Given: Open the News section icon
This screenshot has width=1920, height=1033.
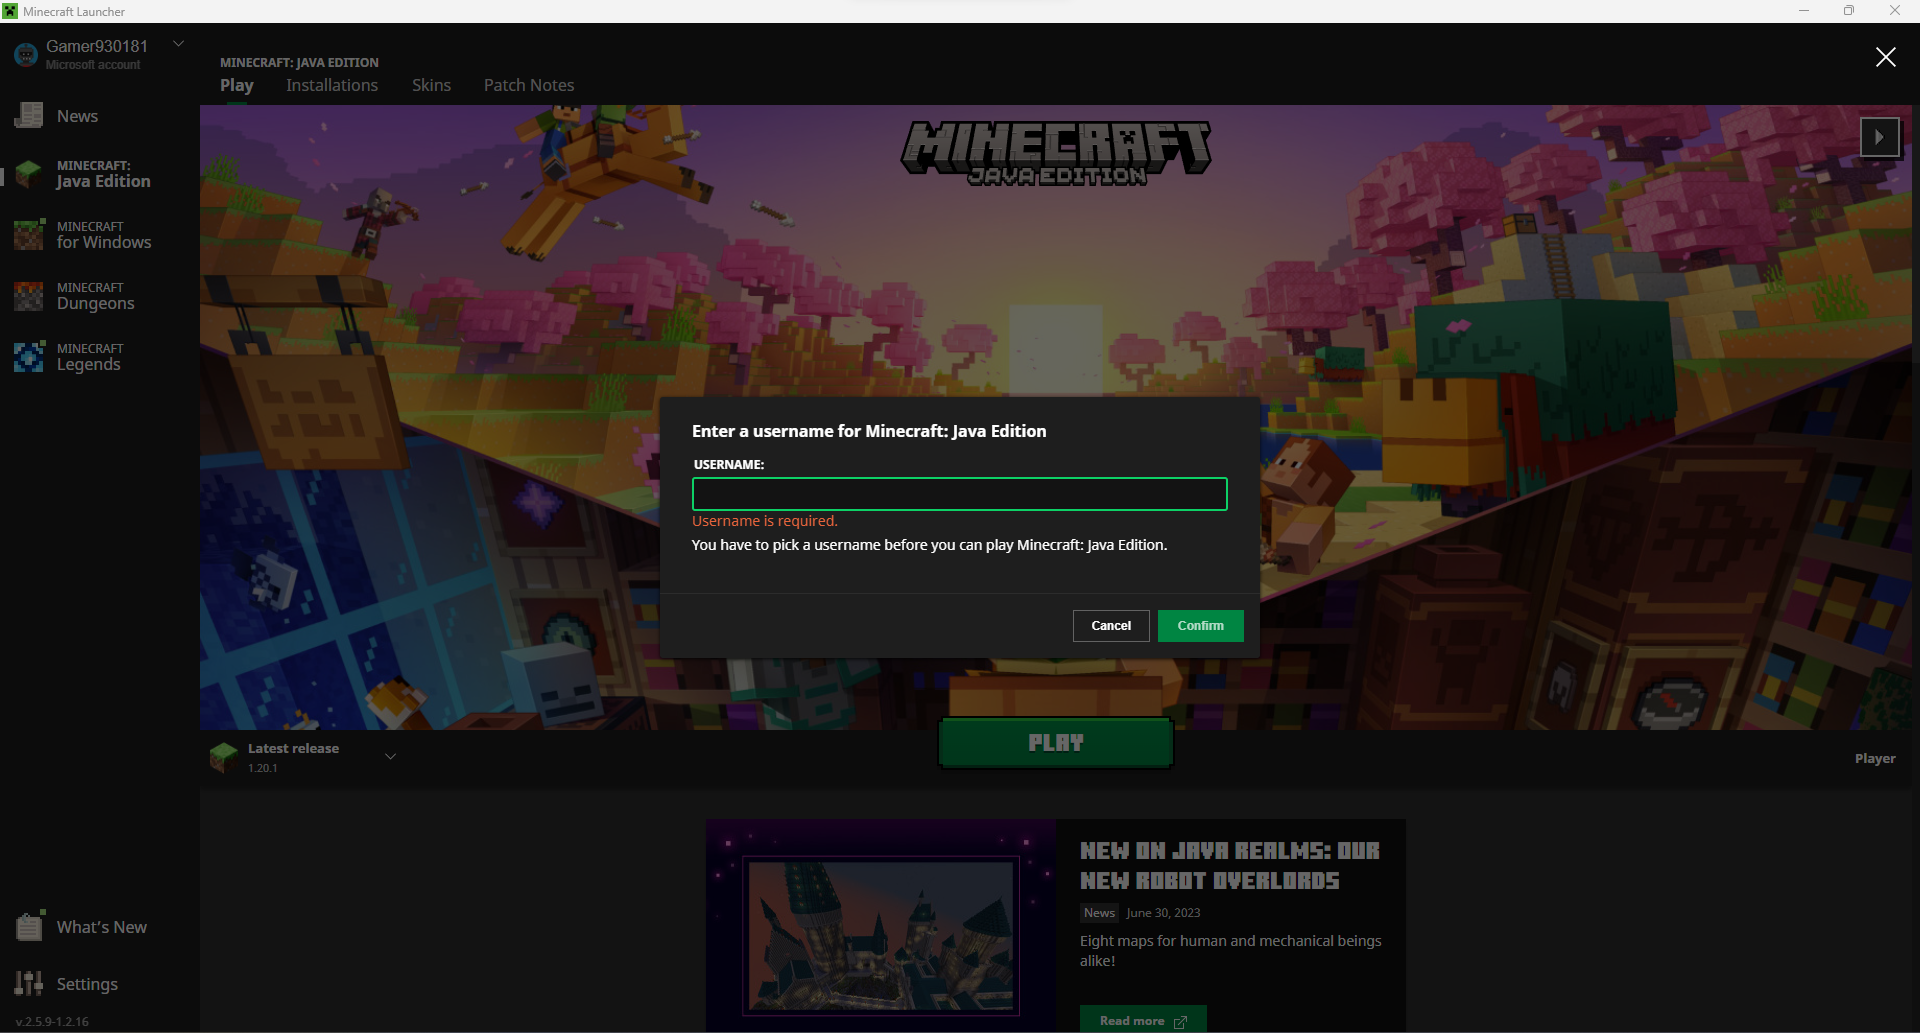Looking at the screenshot, I should click(29, 116).
